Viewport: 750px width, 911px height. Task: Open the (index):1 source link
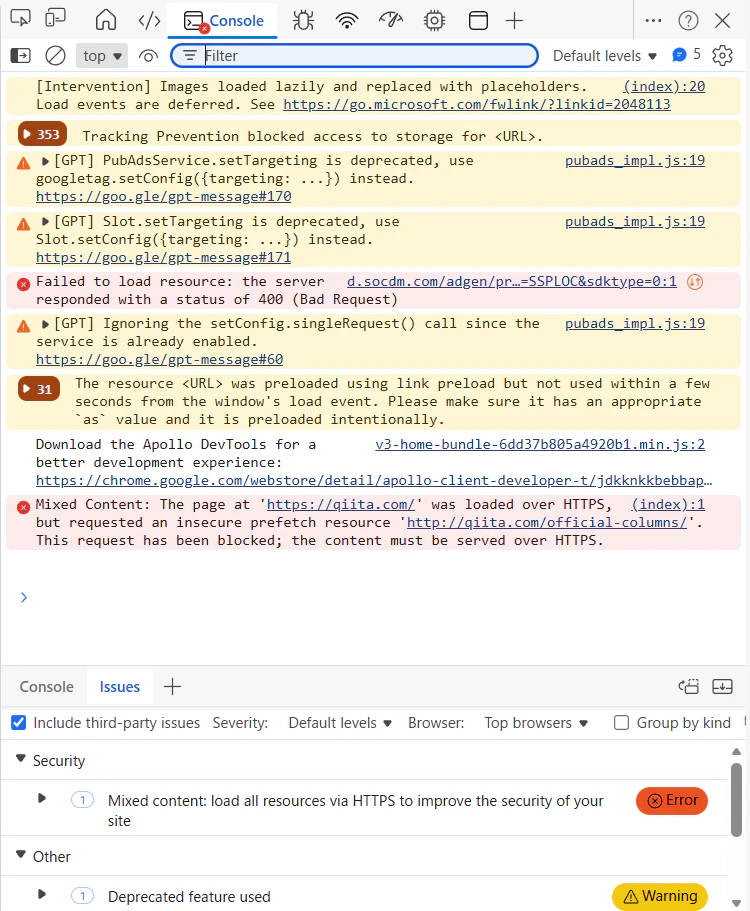pos(668,505)
